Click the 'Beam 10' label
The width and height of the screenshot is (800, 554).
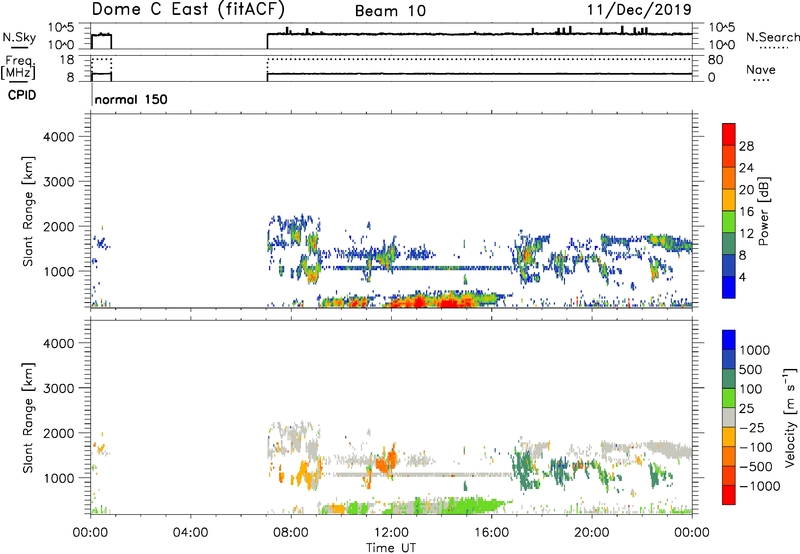click(x=390, y=11)
